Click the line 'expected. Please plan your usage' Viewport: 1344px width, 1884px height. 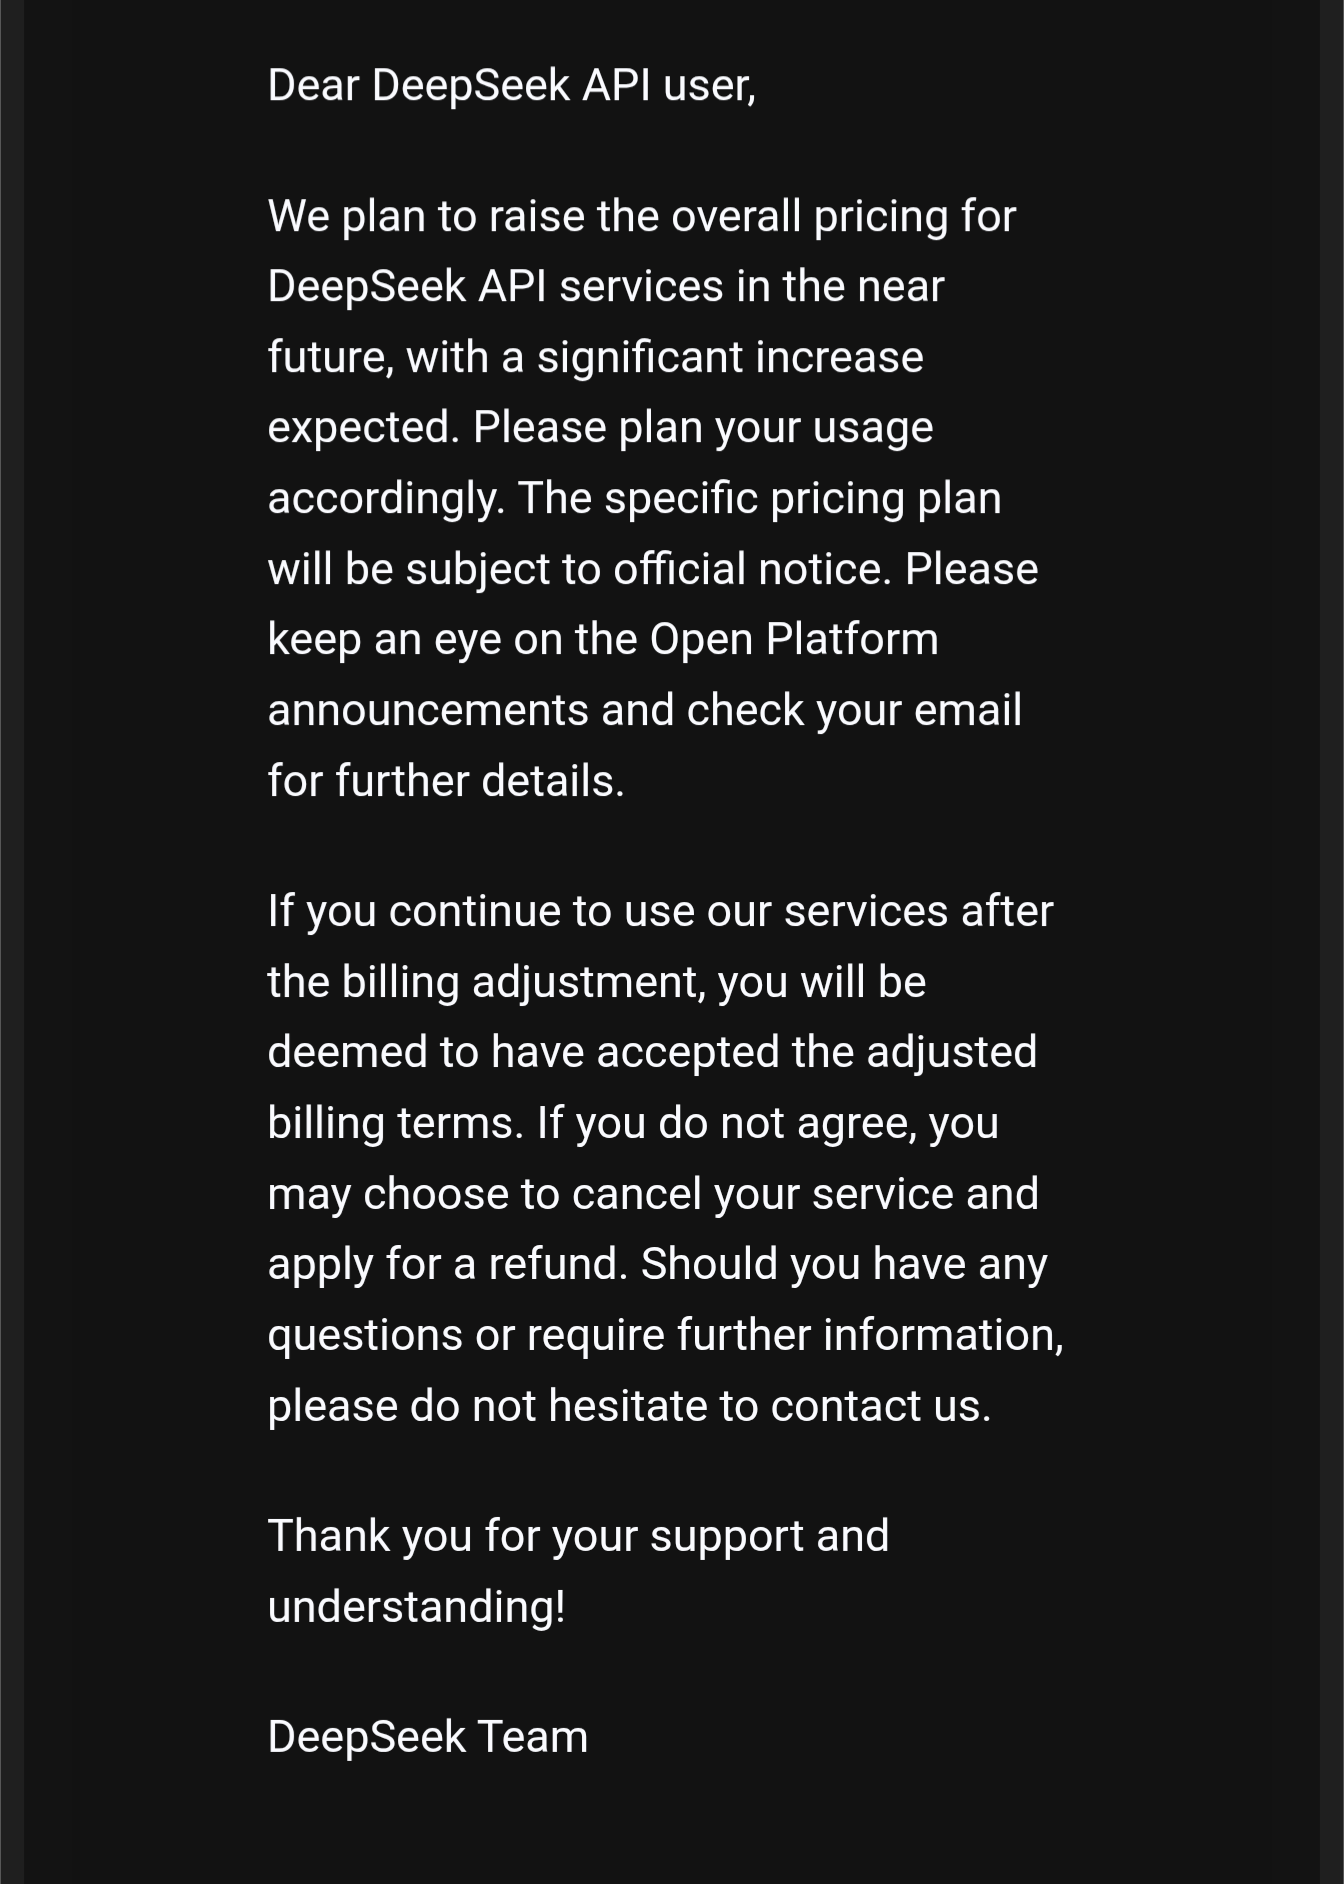(x=600, y=428)
